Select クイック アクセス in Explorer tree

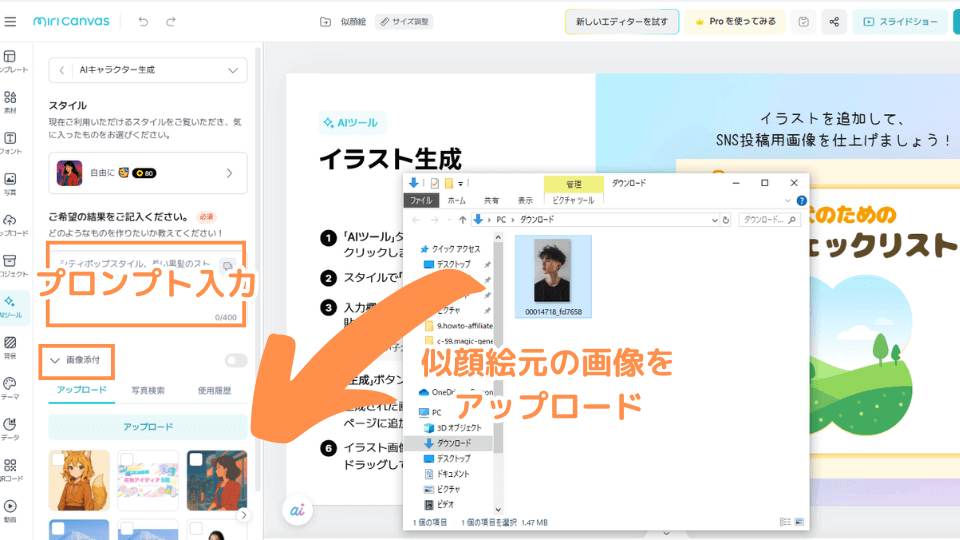[x=456, y=249]
